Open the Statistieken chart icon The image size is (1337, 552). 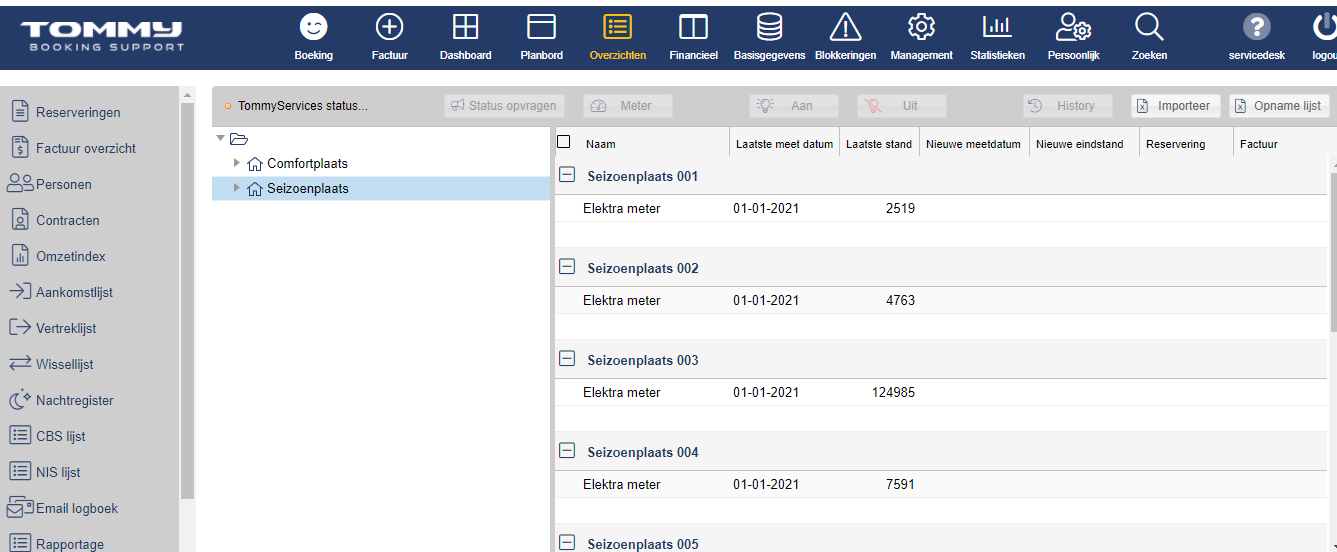(997, 27)
